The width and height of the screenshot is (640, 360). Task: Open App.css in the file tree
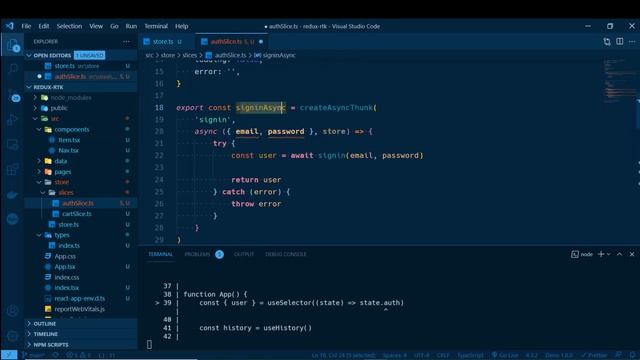(65, 256)
